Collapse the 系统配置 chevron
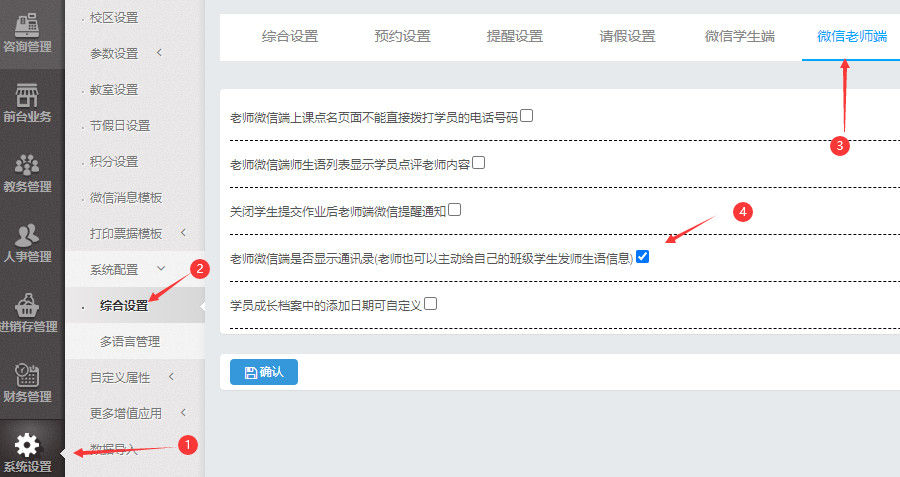The height and width of the screenshot is (477, 900). pyautogui.click(x=161, y=269)
